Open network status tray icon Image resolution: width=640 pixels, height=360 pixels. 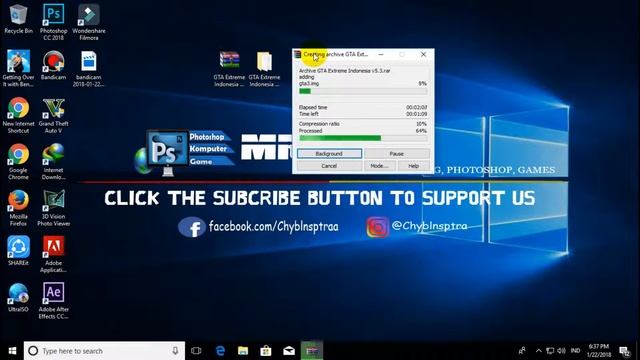(550, 351)
